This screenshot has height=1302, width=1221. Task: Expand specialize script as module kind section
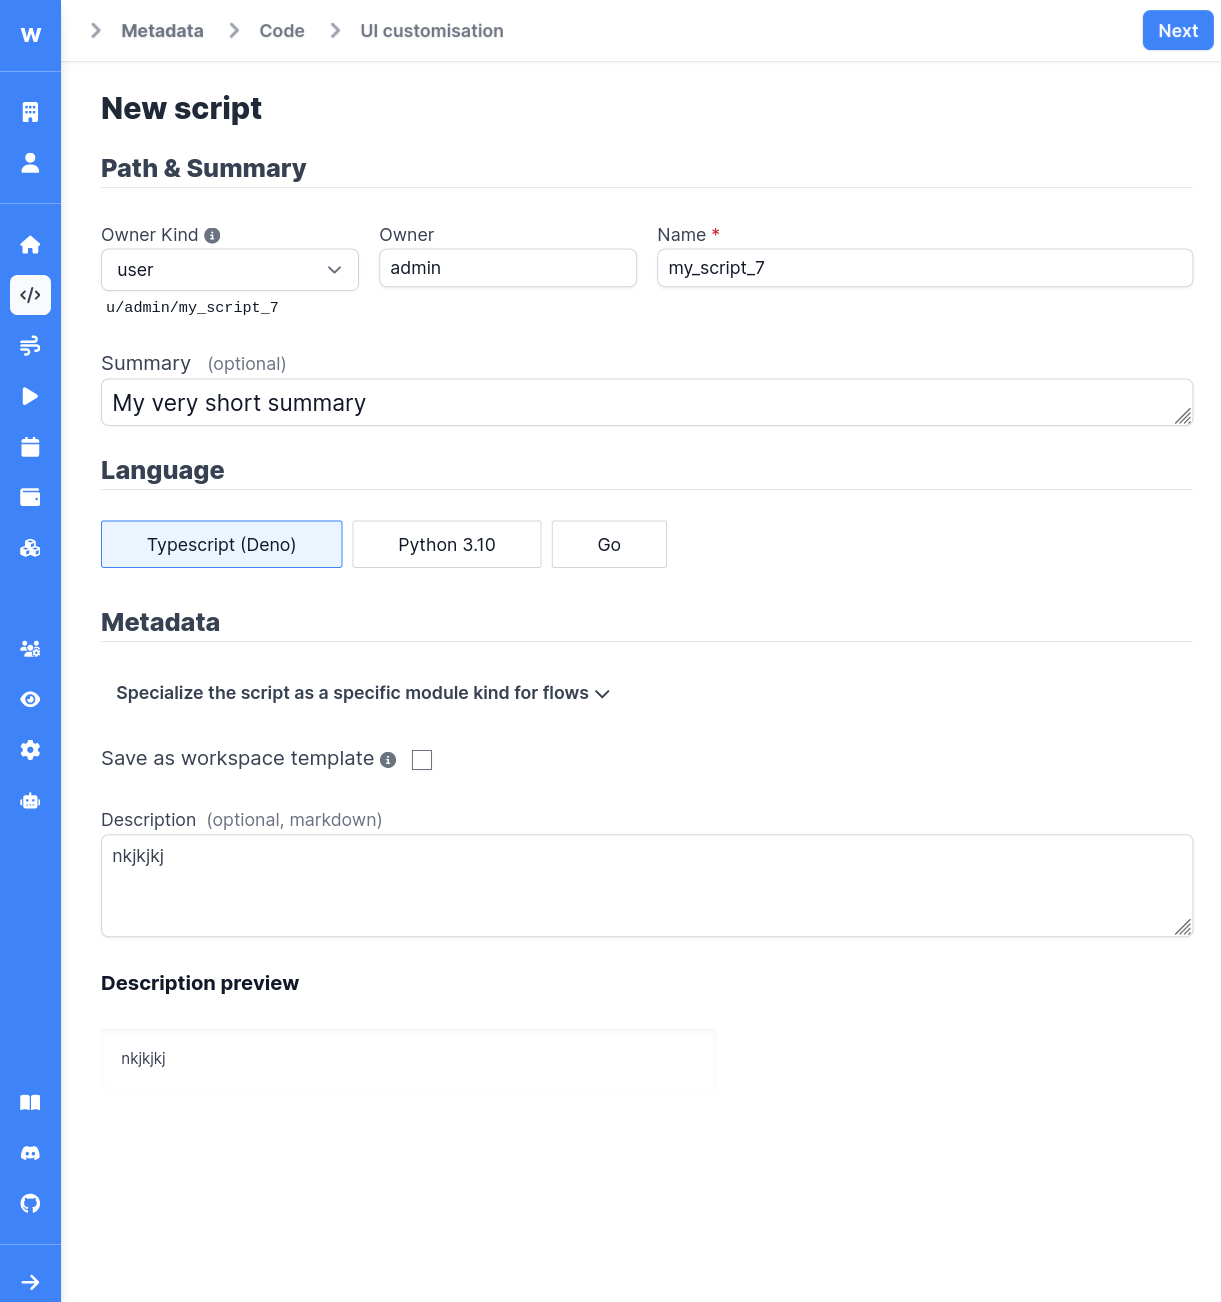pyautogui.click(x=362, y=692)
